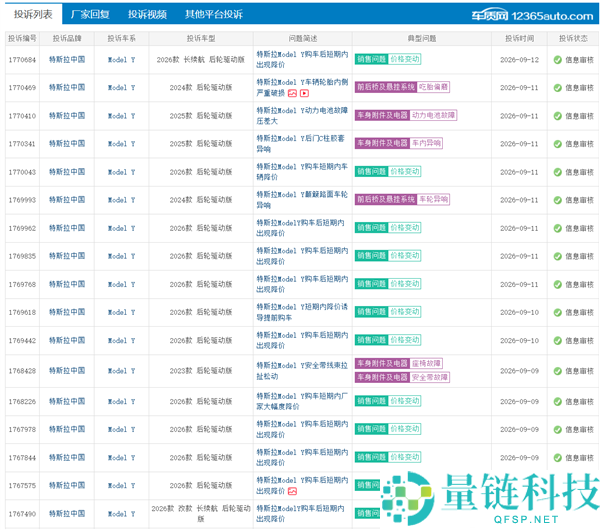600x530 pixels.
Task: Switch to the 投诉视频 tab
Action: (147, 14)
